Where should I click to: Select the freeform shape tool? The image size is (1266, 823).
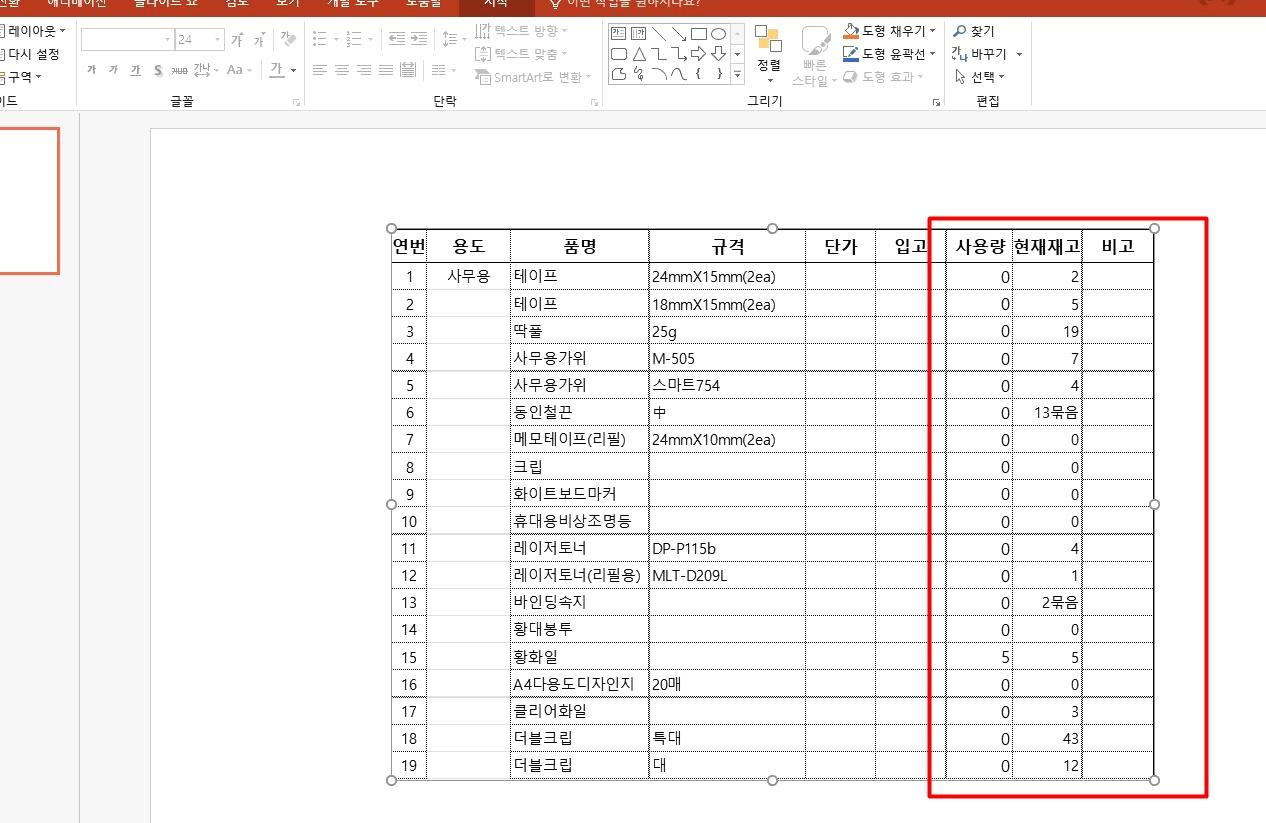(x=619, y=74)
